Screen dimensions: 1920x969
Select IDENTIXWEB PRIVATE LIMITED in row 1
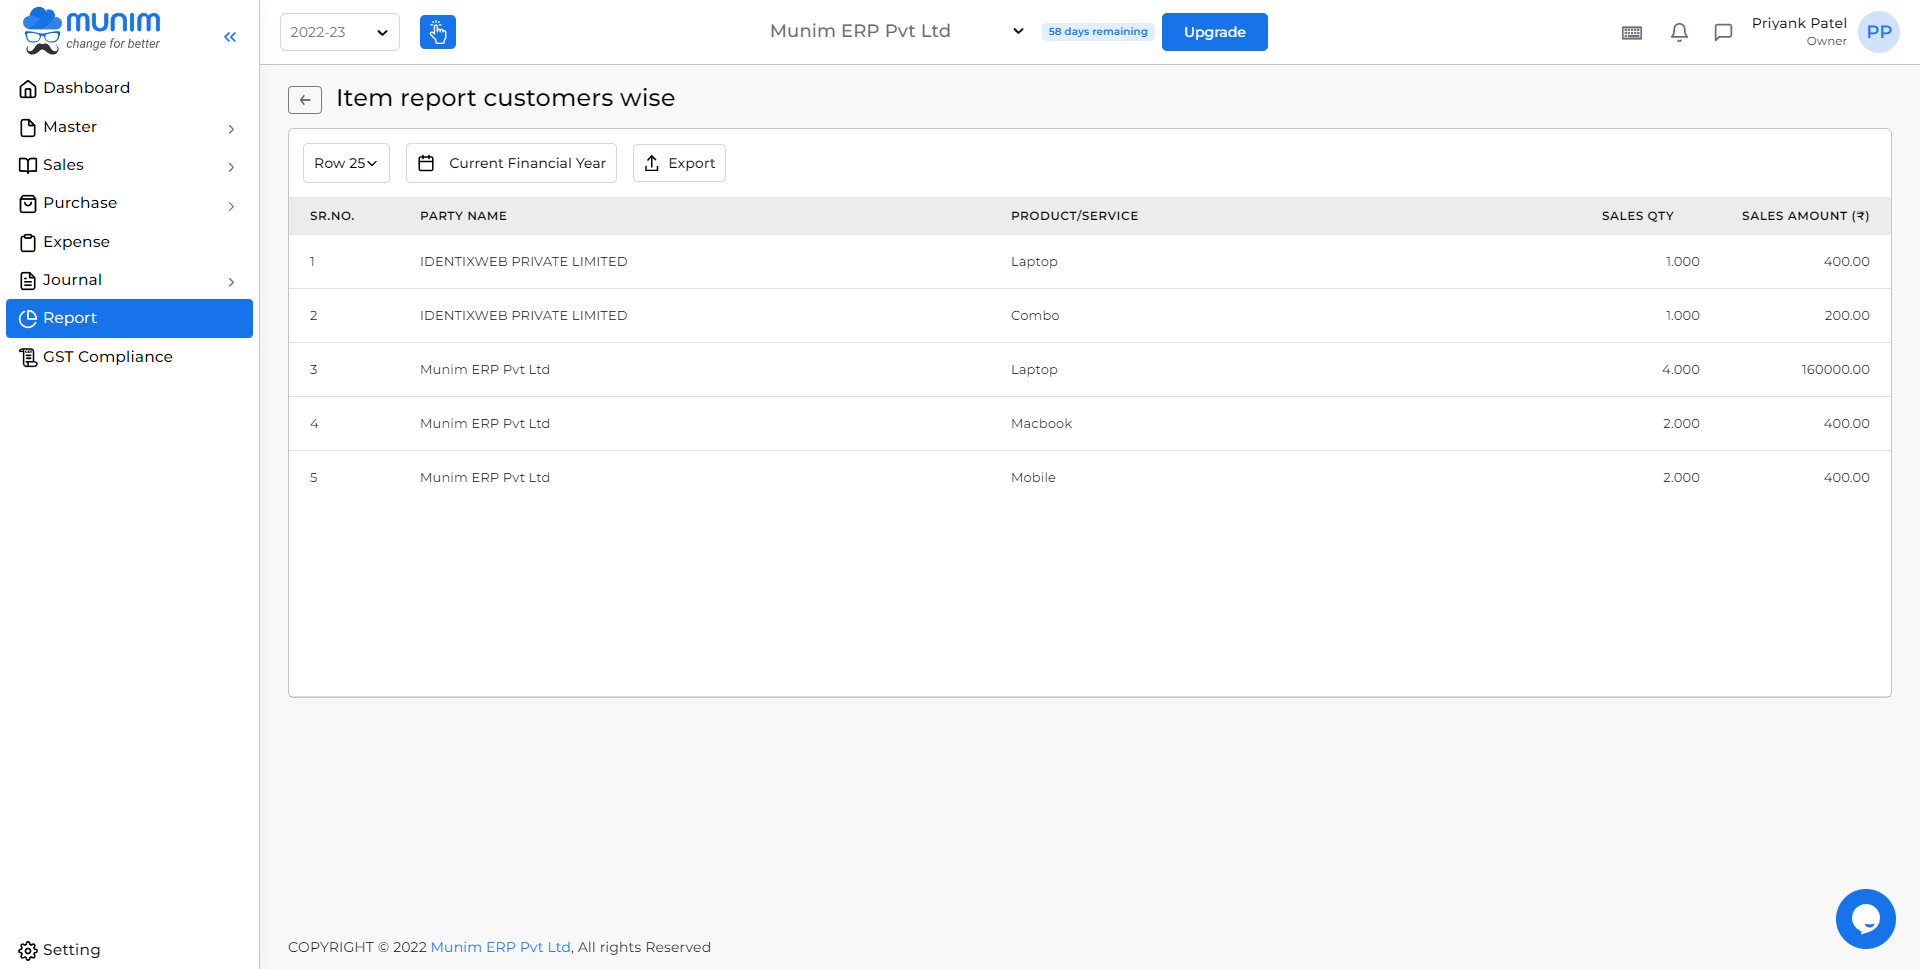524,262
